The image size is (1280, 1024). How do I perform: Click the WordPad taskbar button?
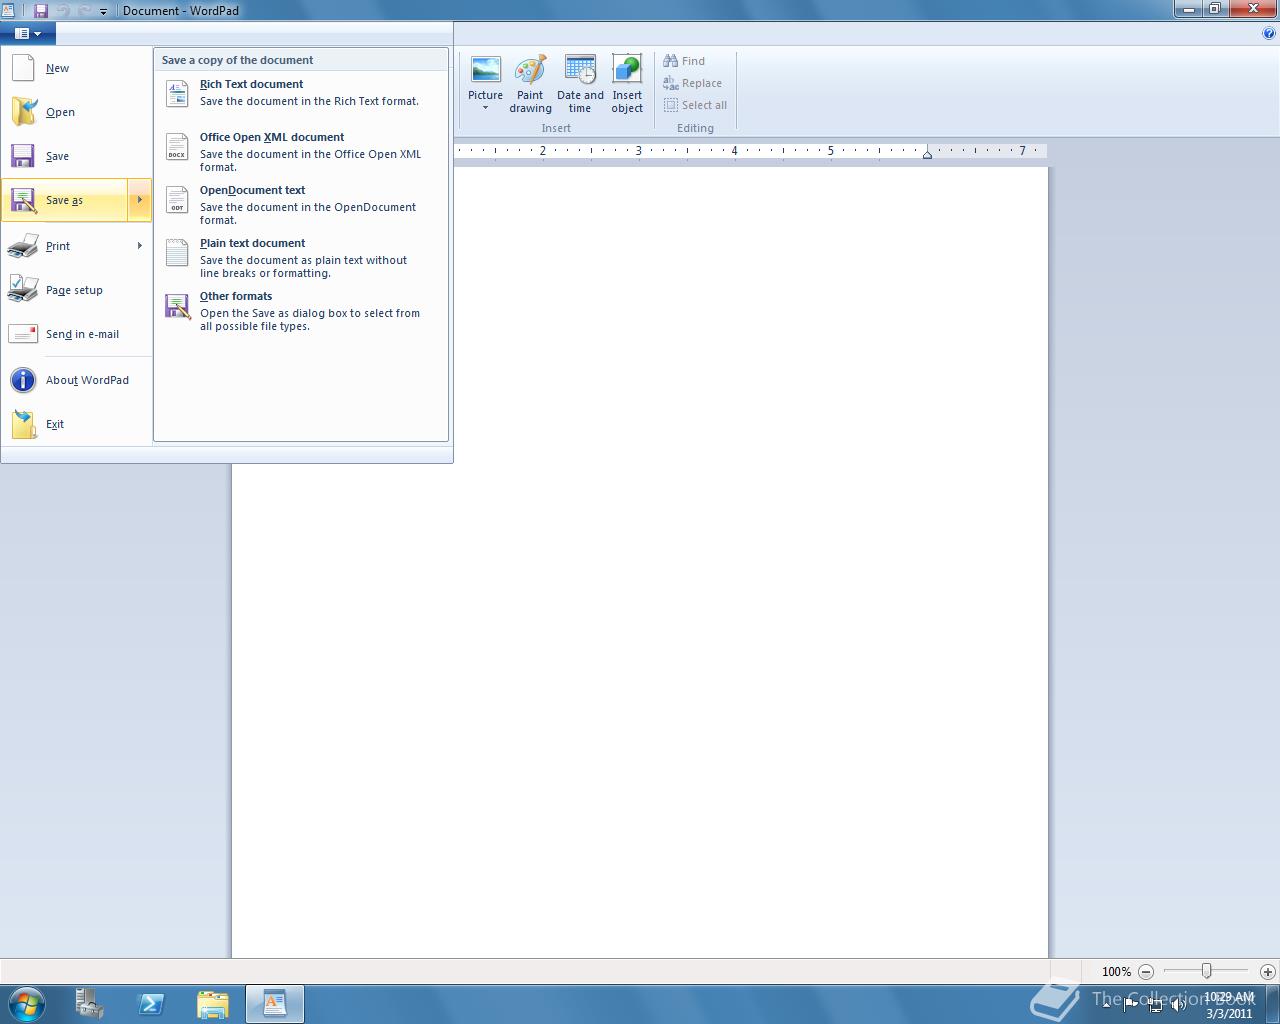275,1004
